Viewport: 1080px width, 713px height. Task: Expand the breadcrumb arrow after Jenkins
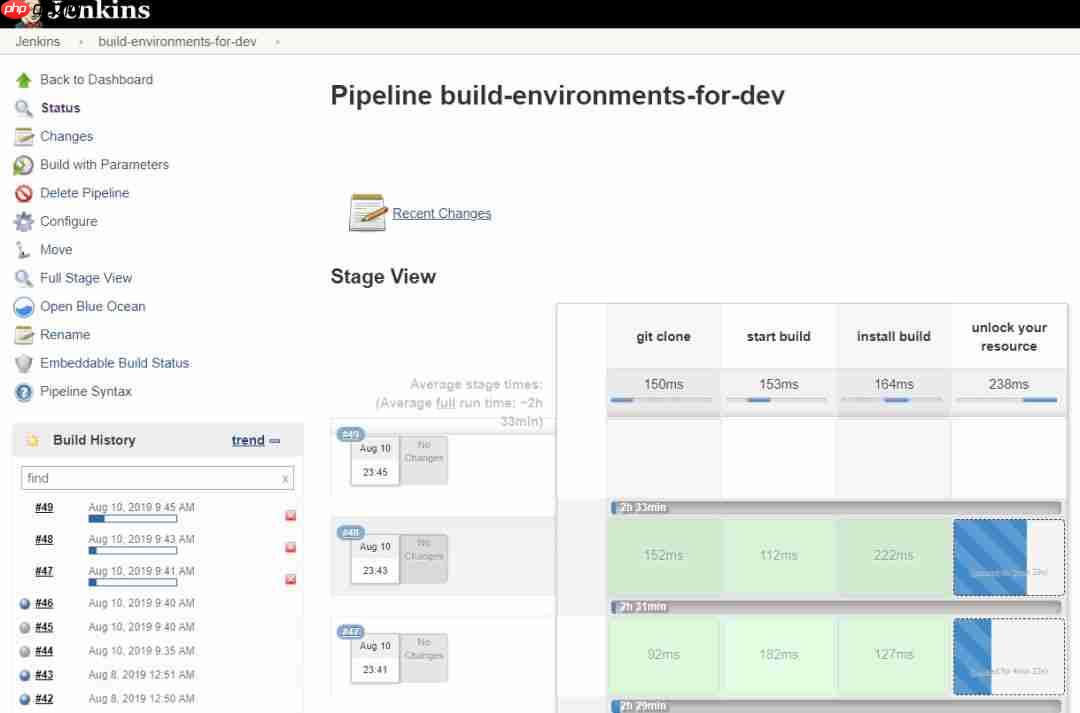pos(80,42)
